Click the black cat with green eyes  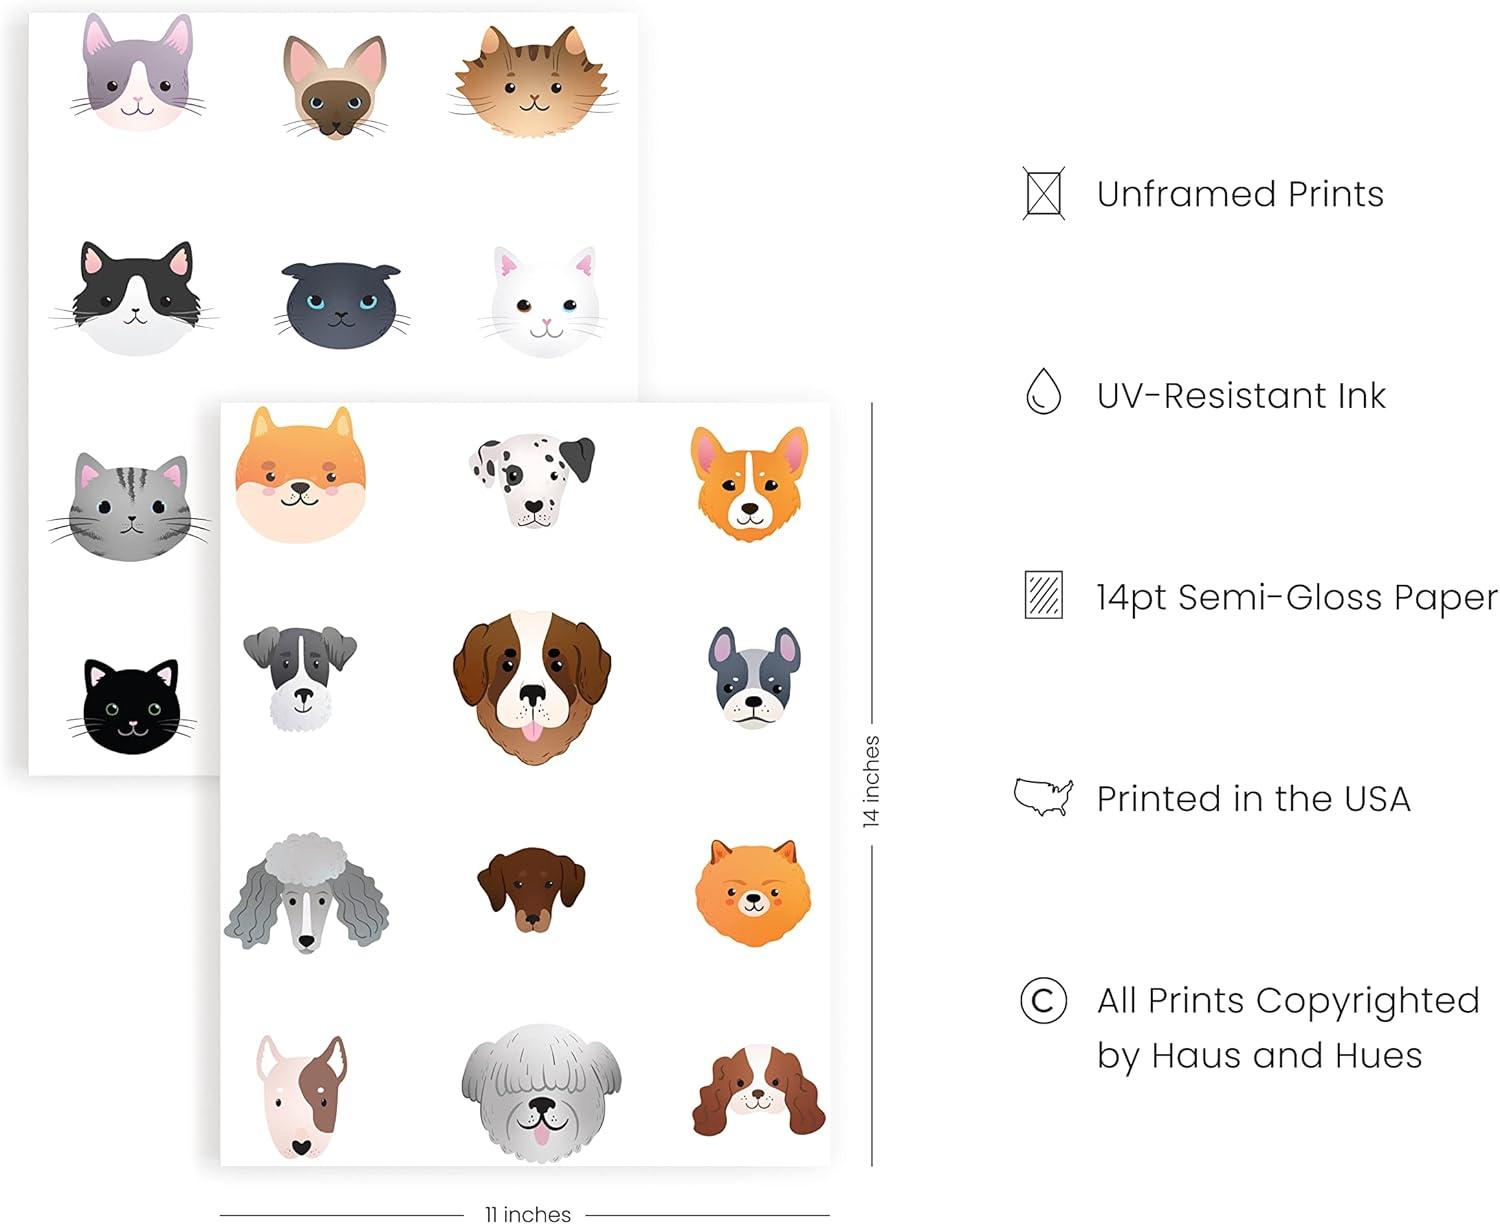click(131, 706)
